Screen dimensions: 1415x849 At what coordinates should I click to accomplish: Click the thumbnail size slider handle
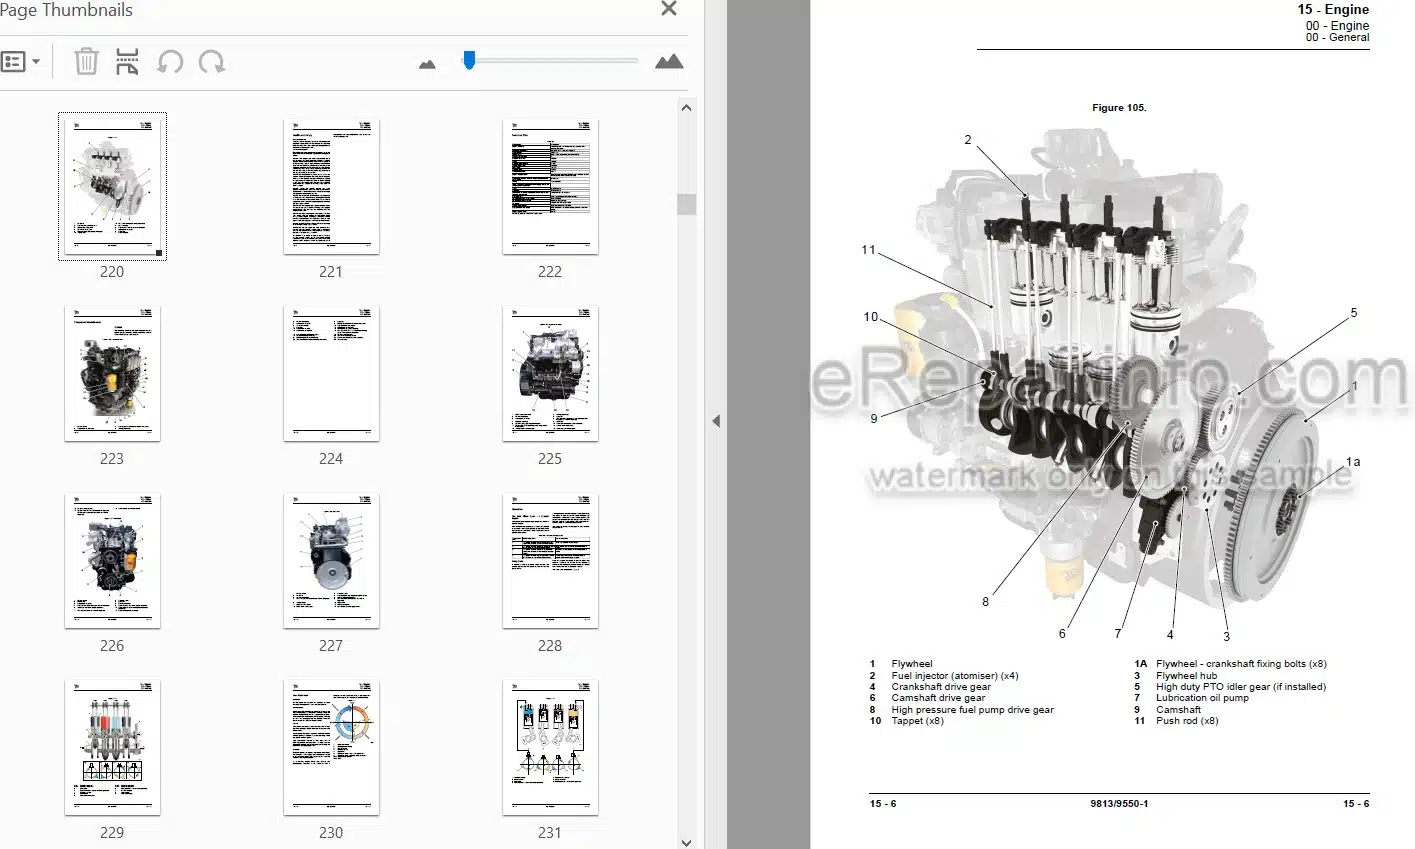tap(468, 61)
